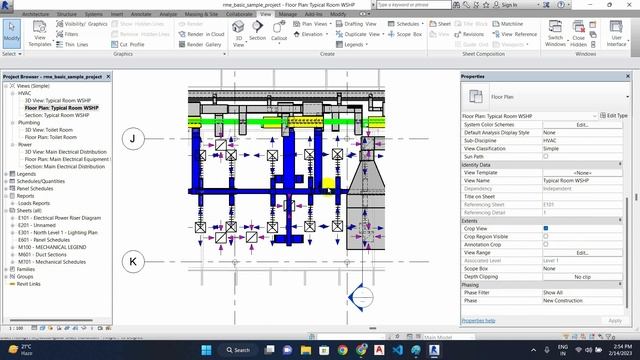The width and height of the screenshot is (640, 360).
Task: Open View Templates tool
Action: [x=40, y=33]
